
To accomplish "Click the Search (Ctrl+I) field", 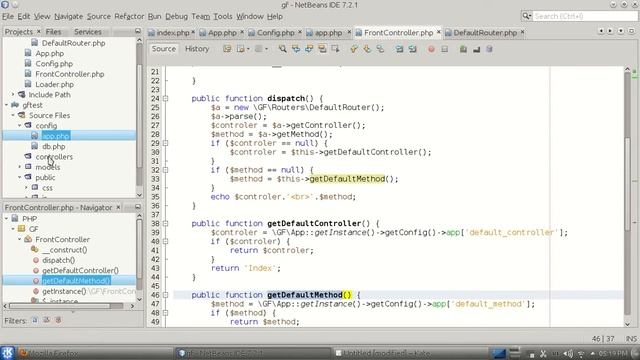I will point(585,16).
